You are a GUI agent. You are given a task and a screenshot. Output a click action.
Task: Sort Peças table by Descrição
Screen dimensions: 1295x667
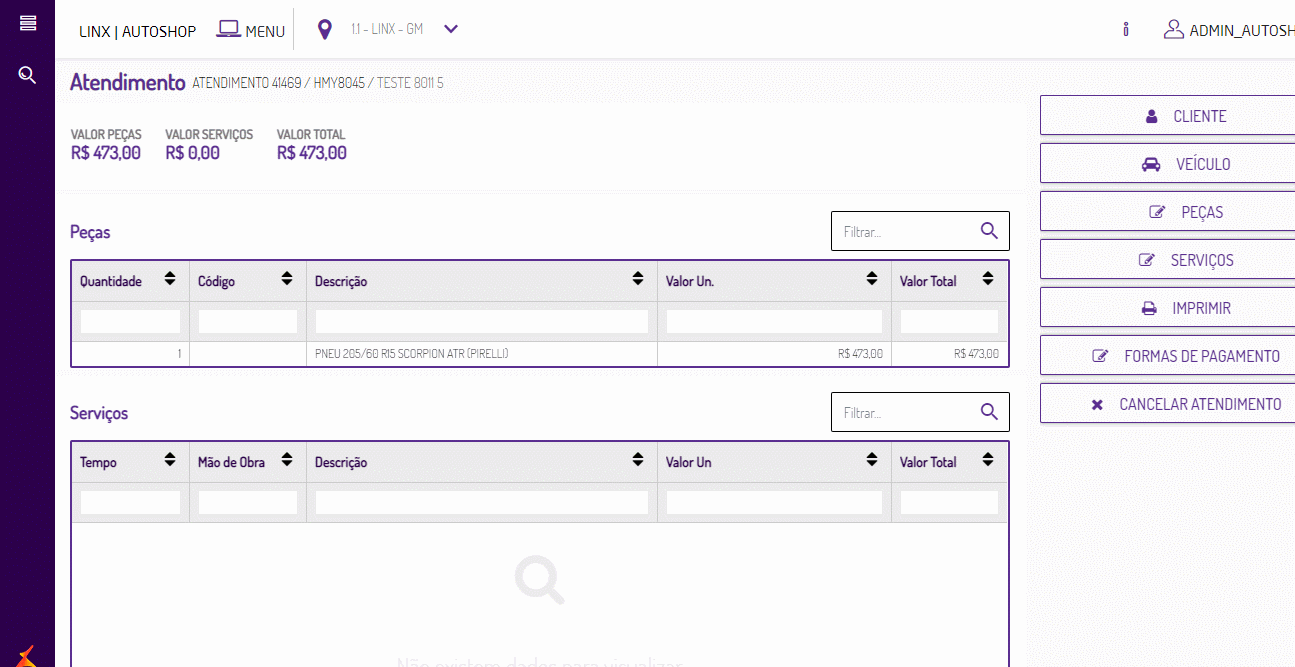click(638, 279)
